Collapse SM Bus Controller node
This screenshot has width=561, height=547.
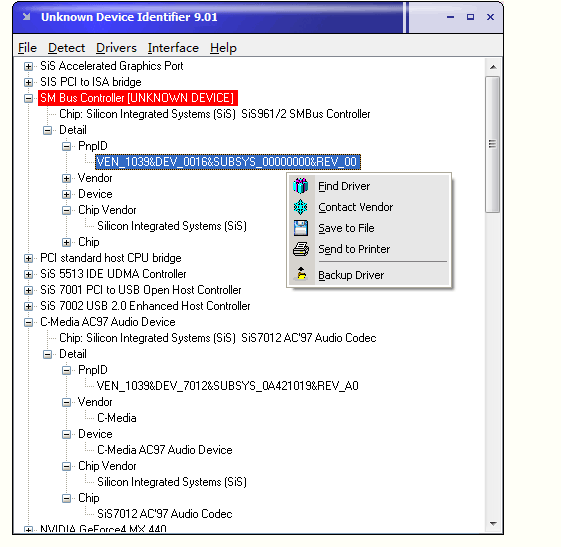click(x=28, y=98)
